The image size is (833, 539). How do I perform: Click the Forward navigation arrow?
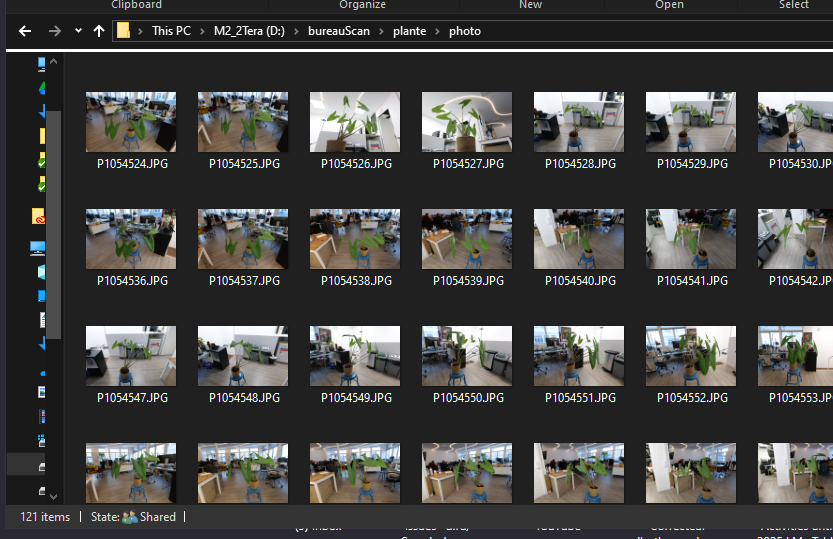click(54, 31)
